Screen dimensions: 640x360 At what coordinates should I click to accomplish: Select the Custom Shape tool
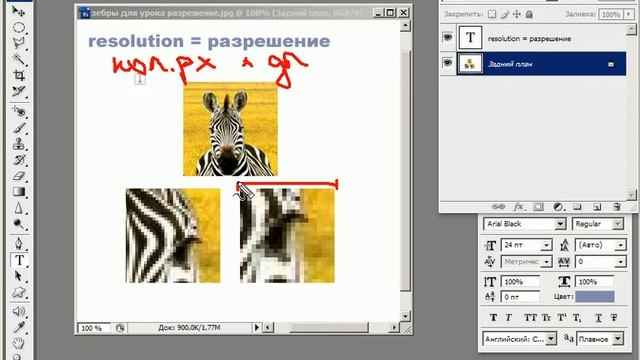pos(18,292)
